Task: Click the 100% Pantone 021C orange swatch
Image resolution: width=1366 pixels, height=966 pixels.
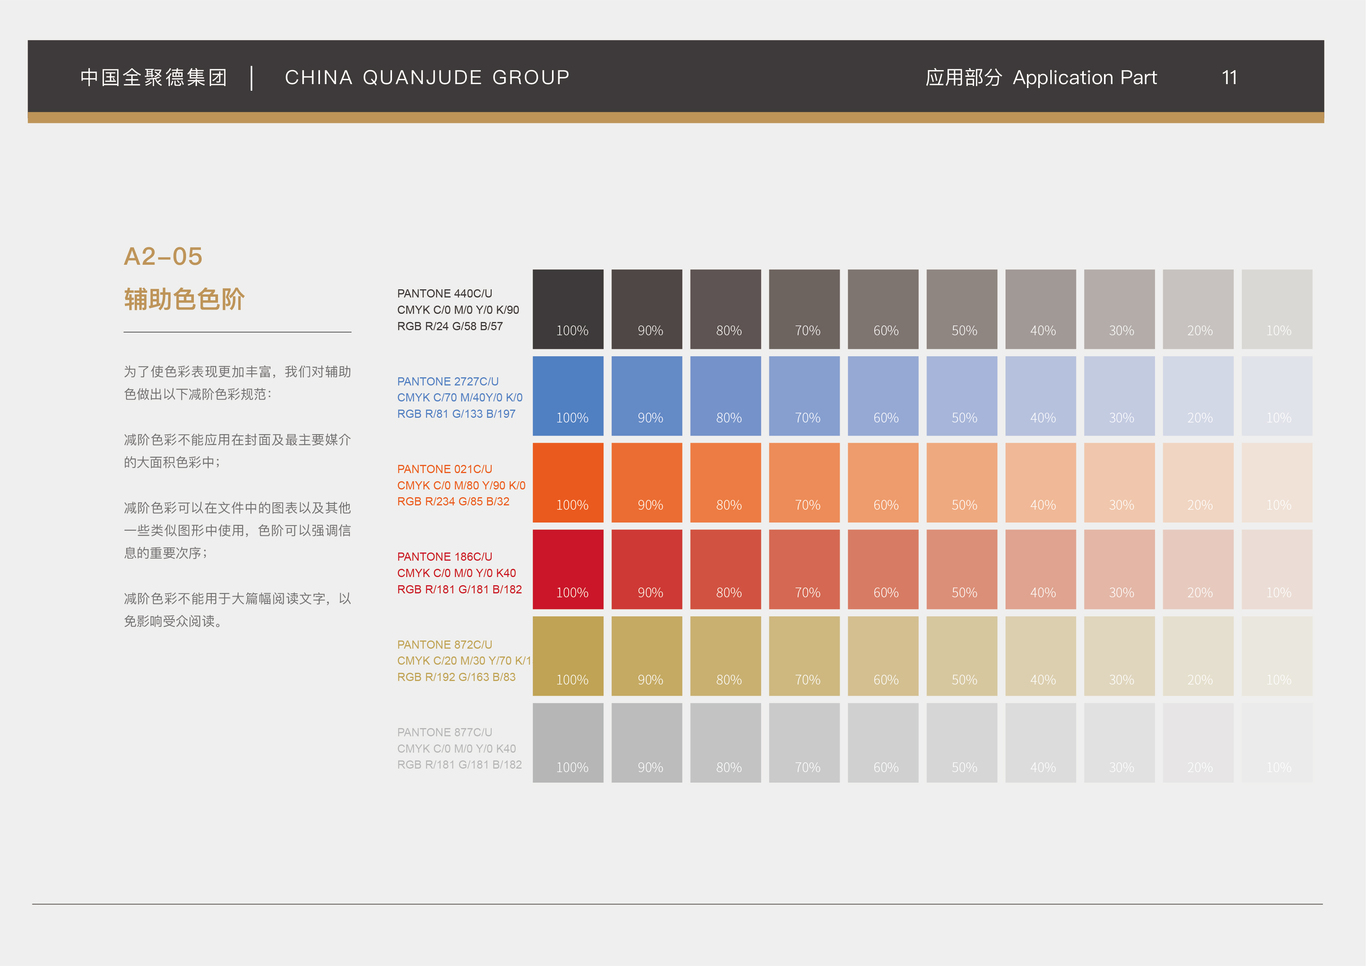Action: (568, 483)
